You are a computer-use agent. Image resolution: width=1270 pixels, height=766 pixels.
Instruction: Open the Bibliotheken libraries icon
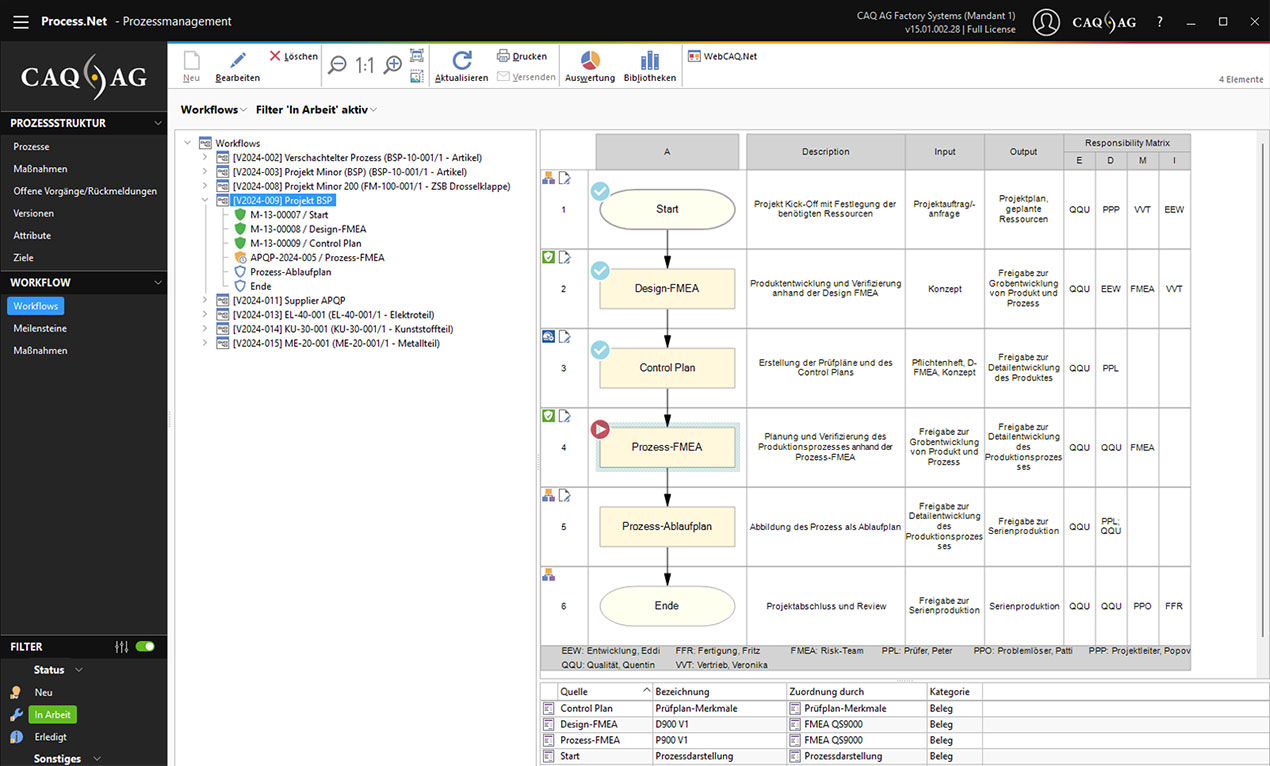(649, 61)
